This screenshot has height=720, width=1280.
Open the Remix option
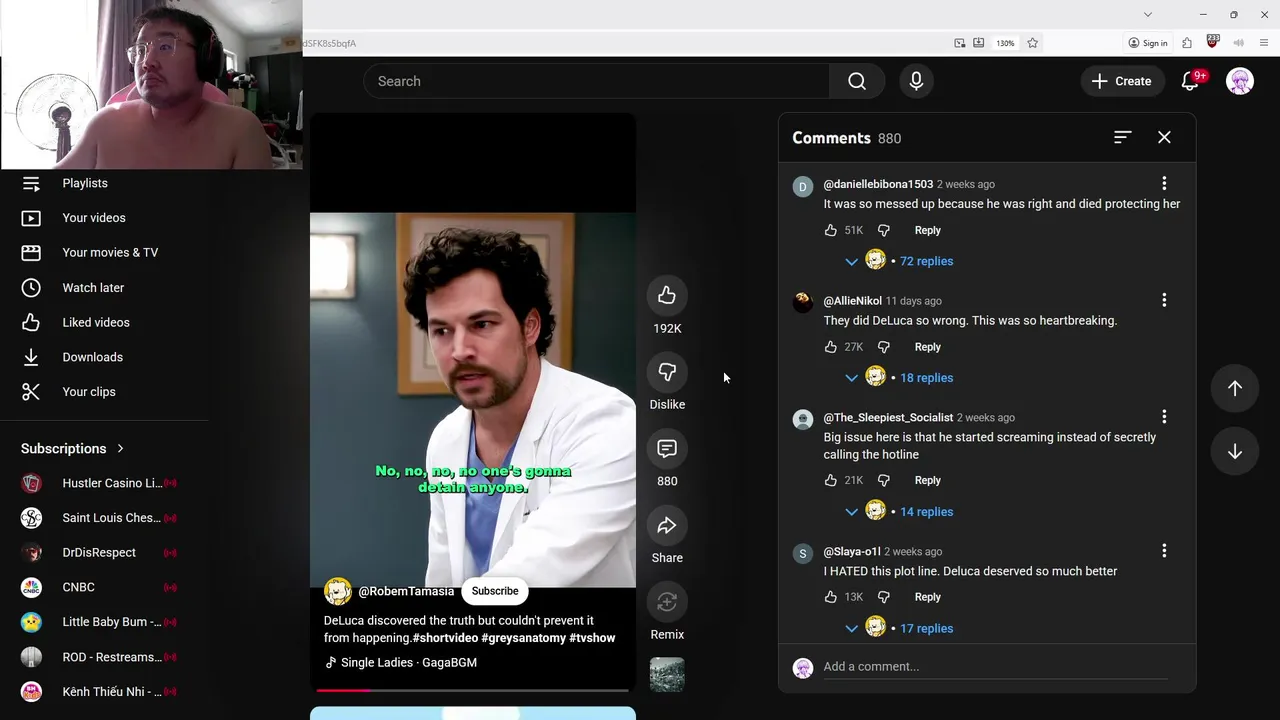point(667,602)
